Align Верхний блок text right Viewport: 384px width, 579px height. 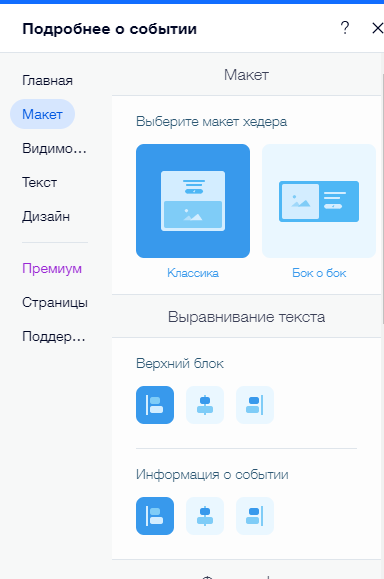point(255,405)
